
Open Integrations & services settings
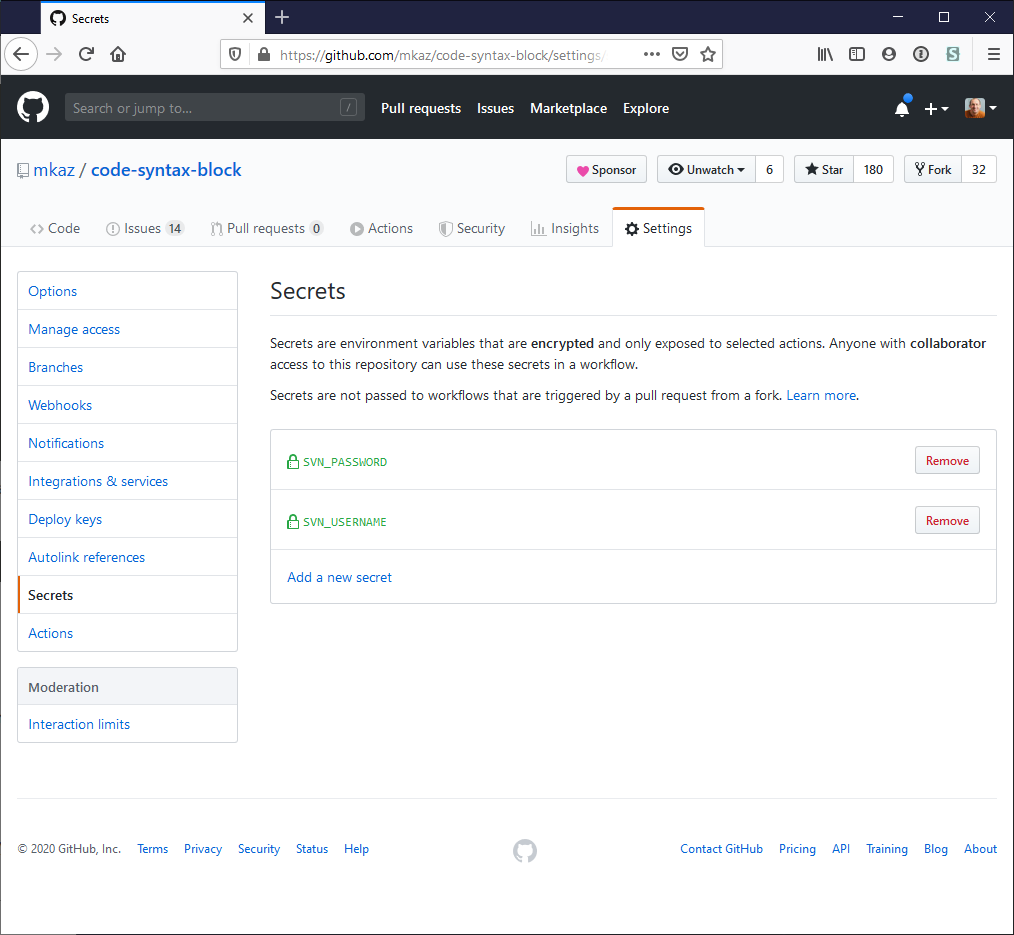click(127, 481)
